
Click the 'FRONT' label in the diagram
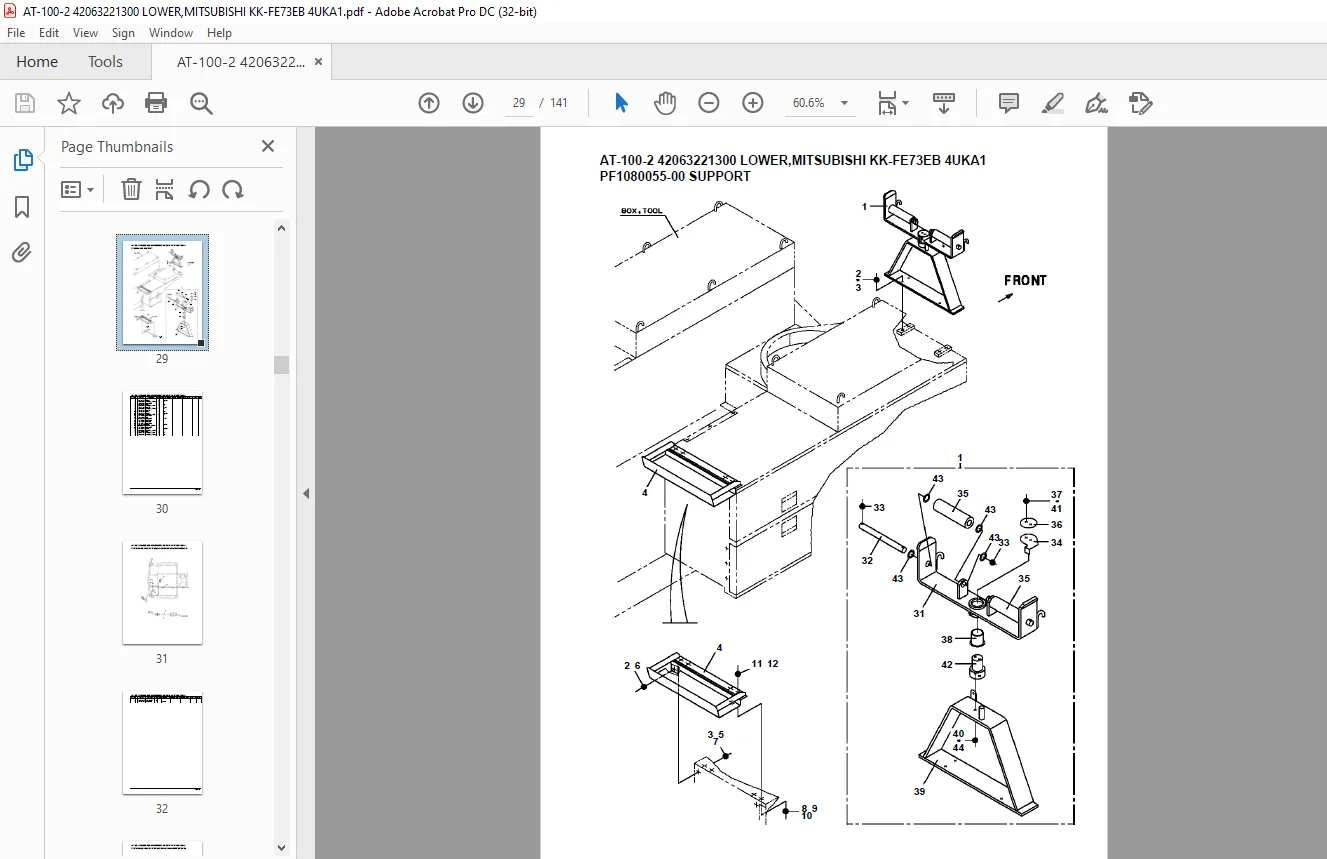[x=1025, y=280]
